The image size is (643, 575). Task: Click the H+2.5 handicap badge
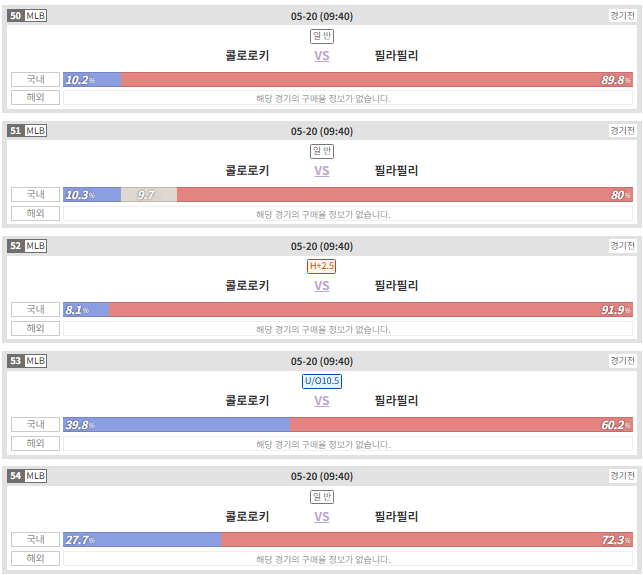coord(322,266)
